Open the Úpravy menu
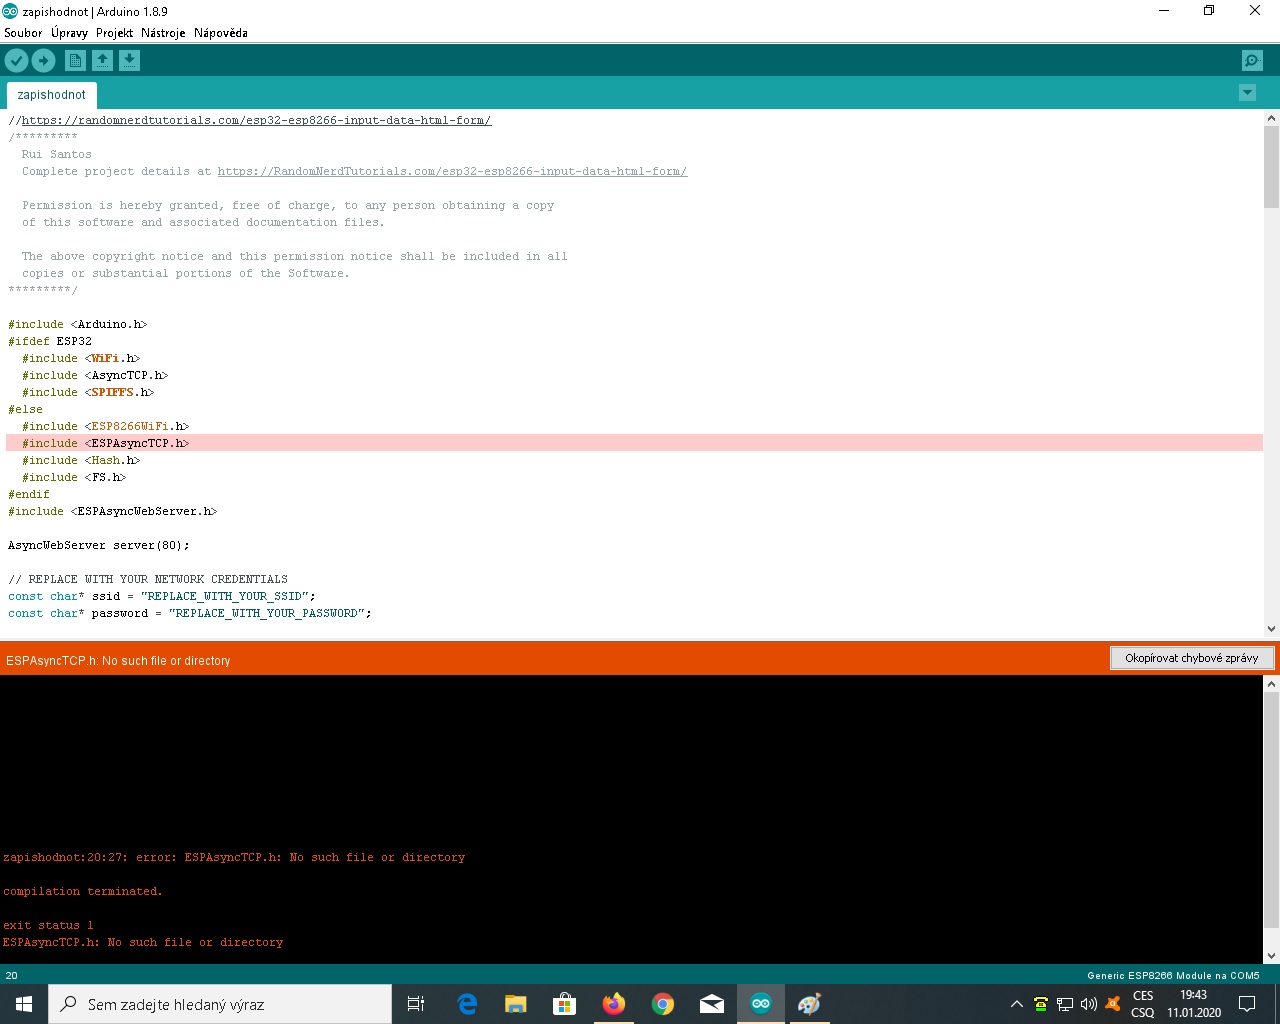This screenshot has width=1280, height=1024. [x=69, y=33]
